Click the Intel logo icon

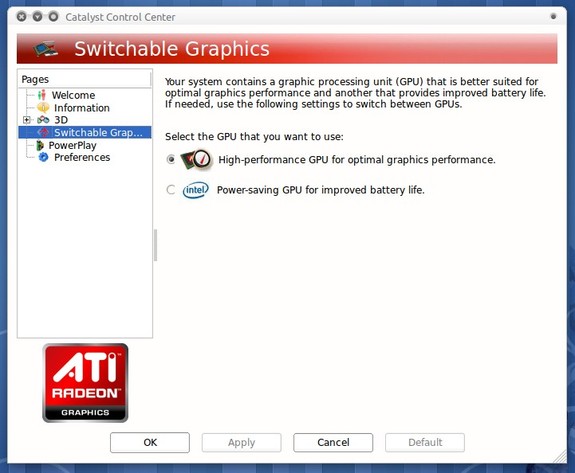point(195,190)
